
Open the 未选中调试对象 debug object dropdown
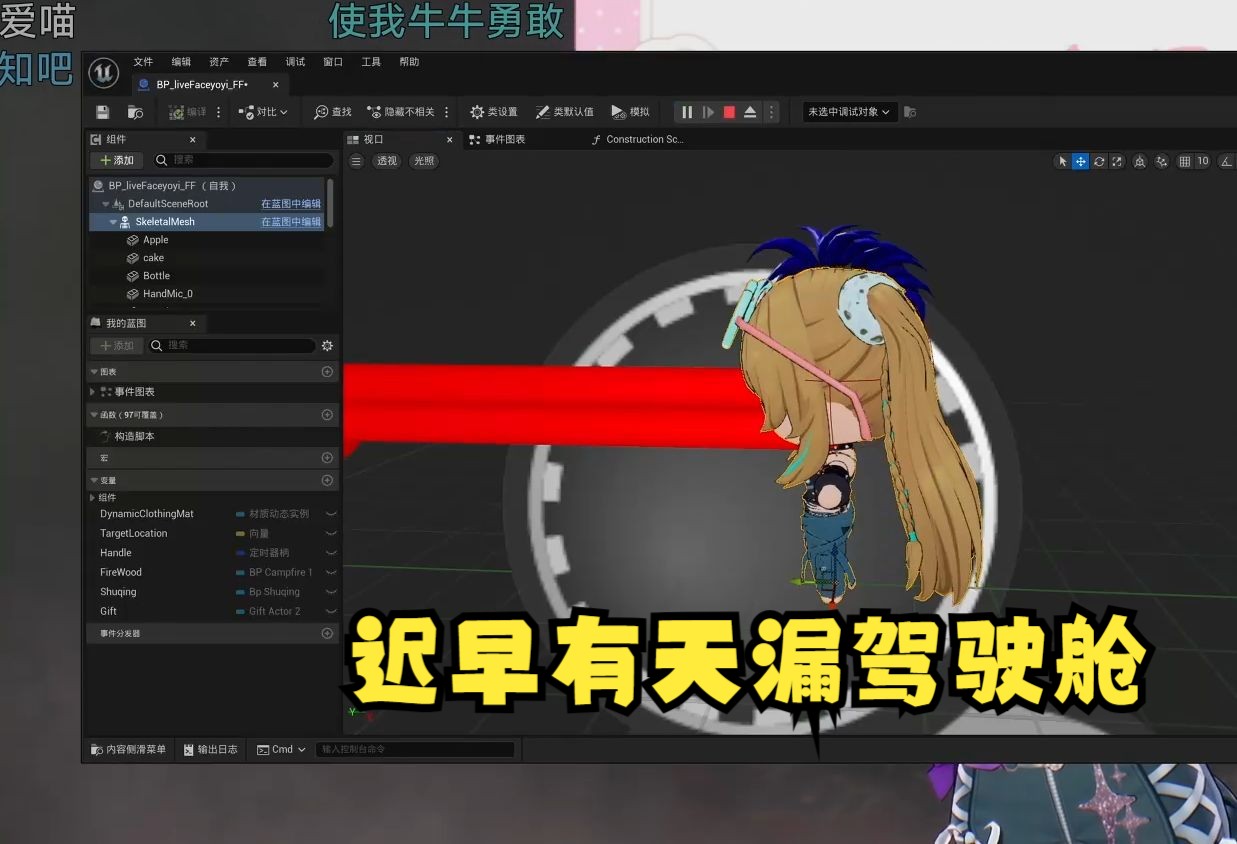coord(849,112)
